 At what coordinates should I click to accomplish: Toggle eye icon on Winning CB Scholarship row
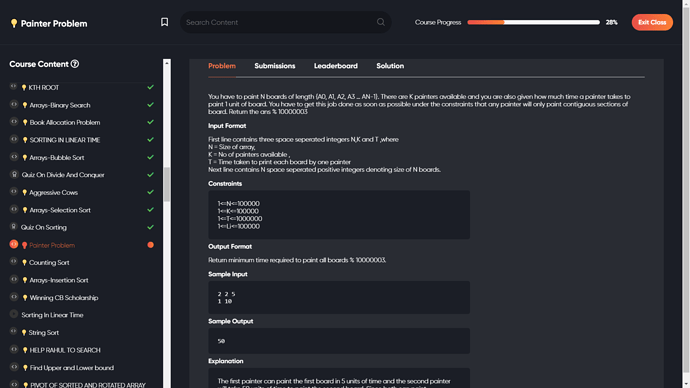point(14,296)
